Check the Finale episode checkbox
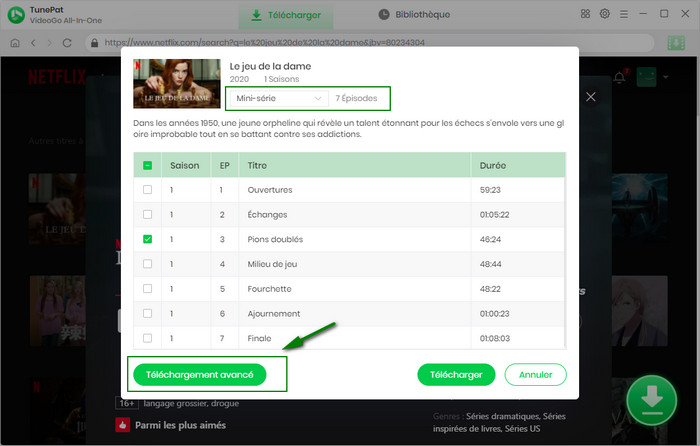The height and width of the screenshot is (446, 700). pos(147,338)
